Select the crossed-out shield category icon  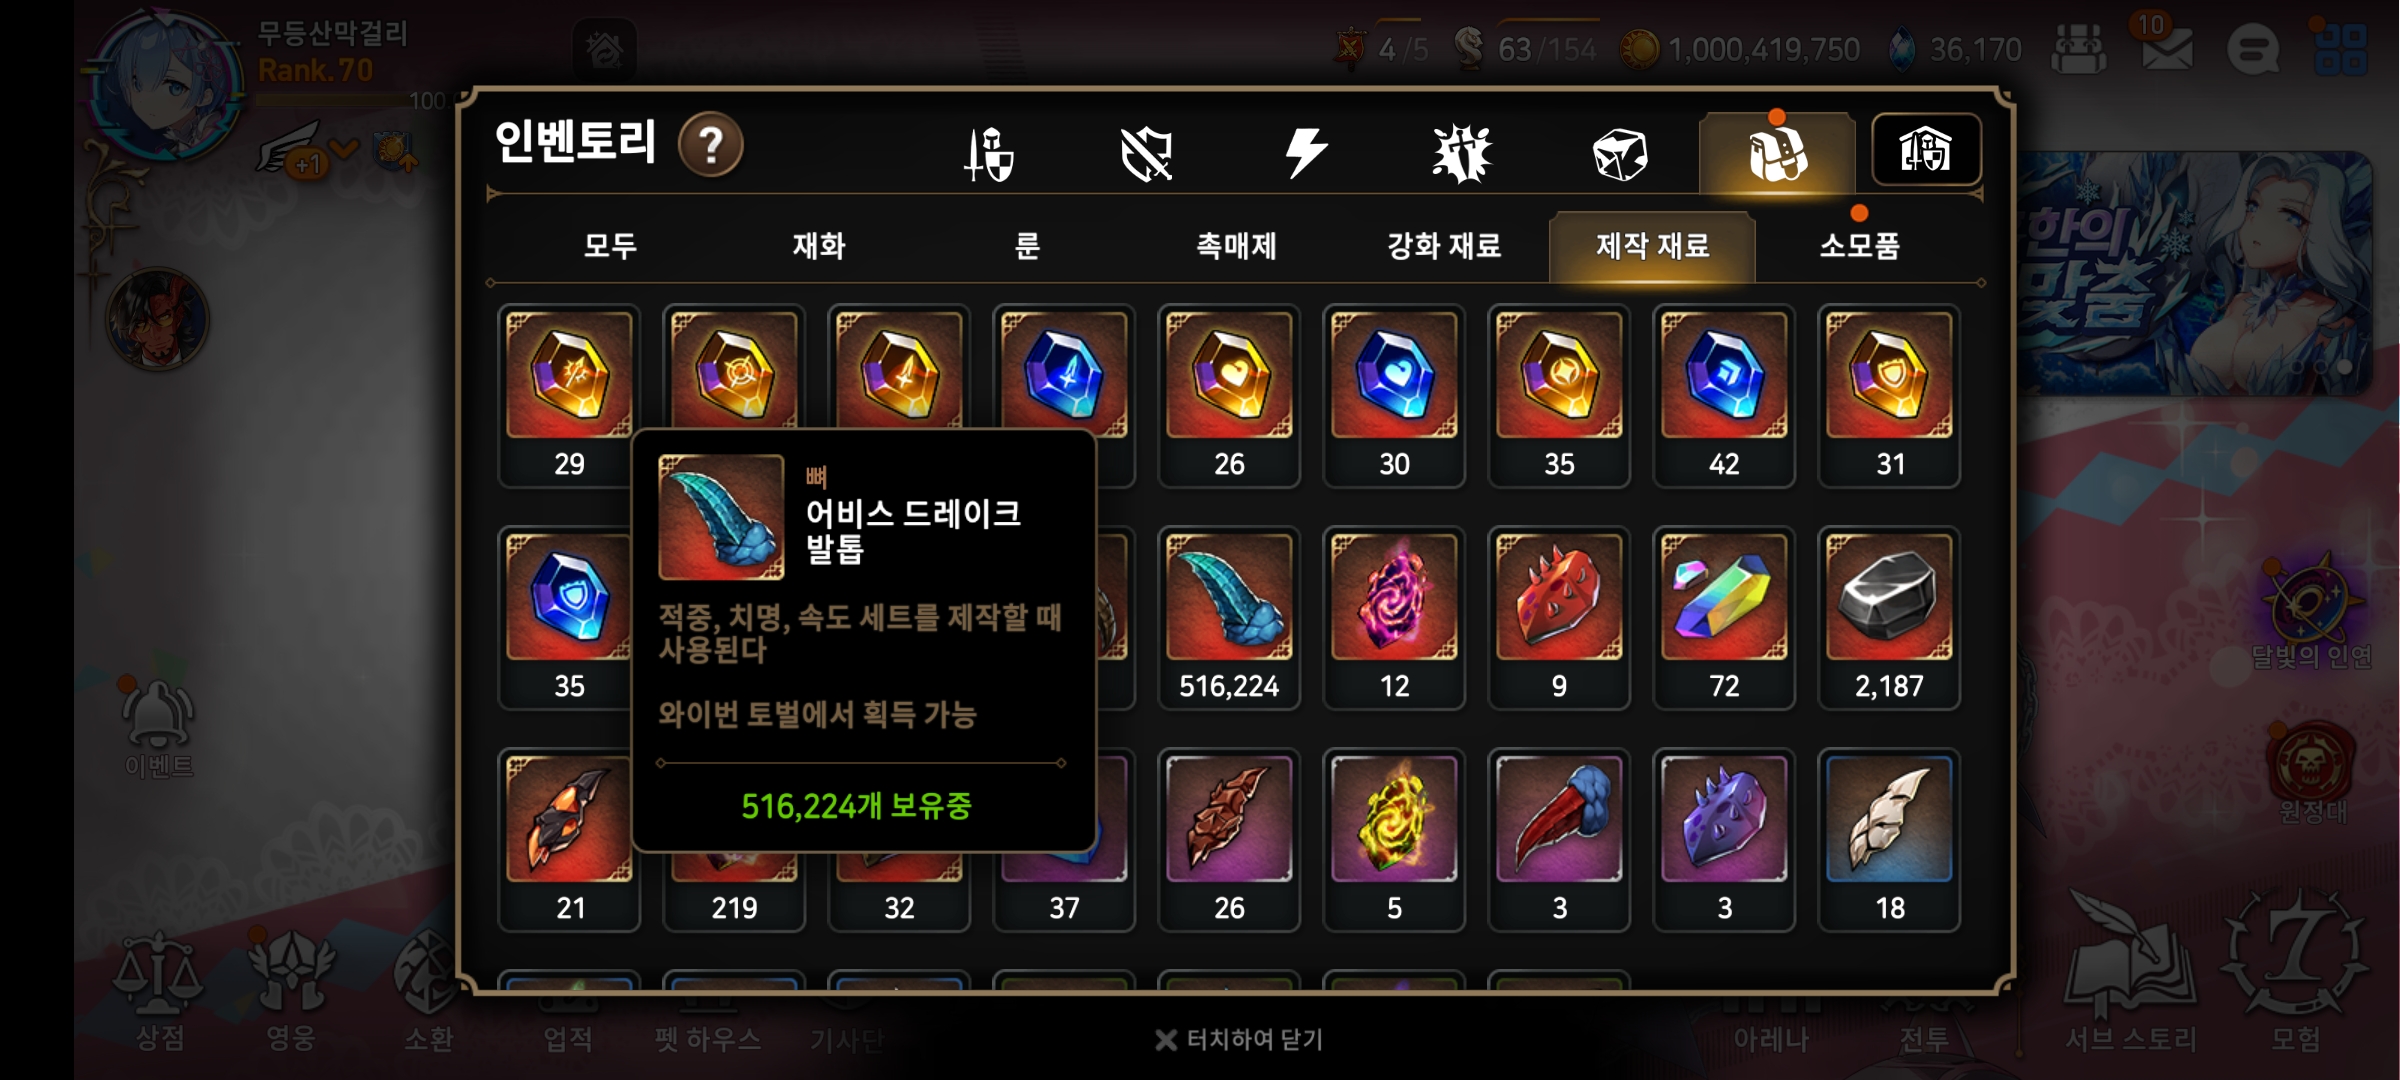coord(1147,154)
